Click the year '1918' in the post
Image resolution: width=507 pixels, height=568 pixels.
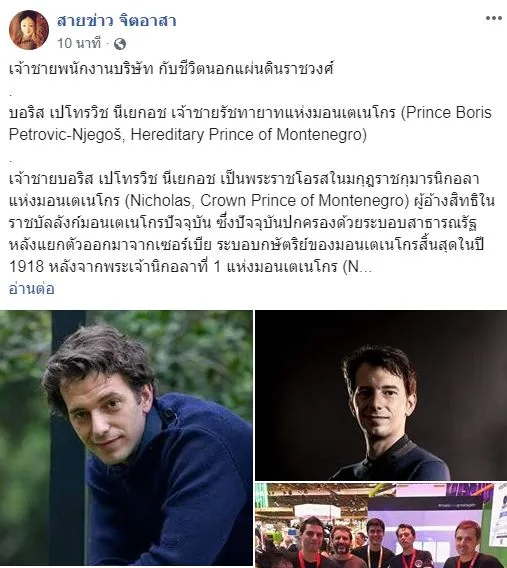pos(26,267)
